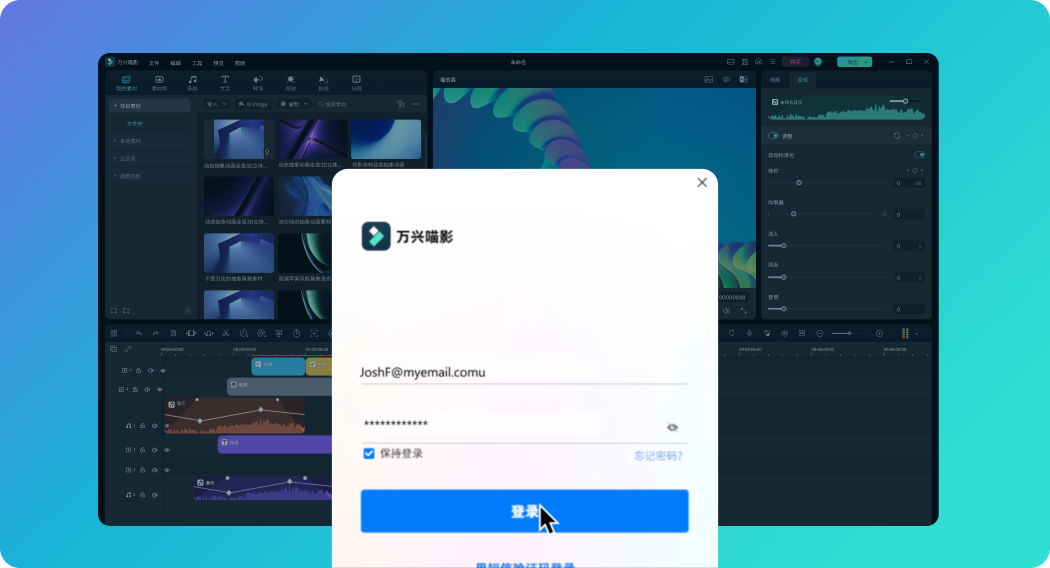This screenshot has width=1050, height=568.
Task: Click the undo arrow in timeline toolbar
Action: coord(139,333)
